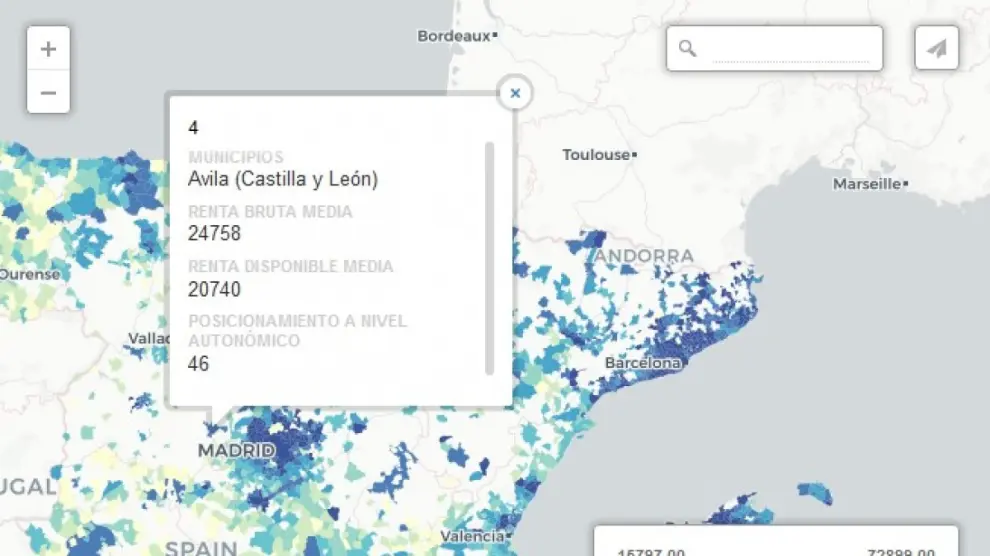Zoom out with the minus button

click(x=48, y=93)
